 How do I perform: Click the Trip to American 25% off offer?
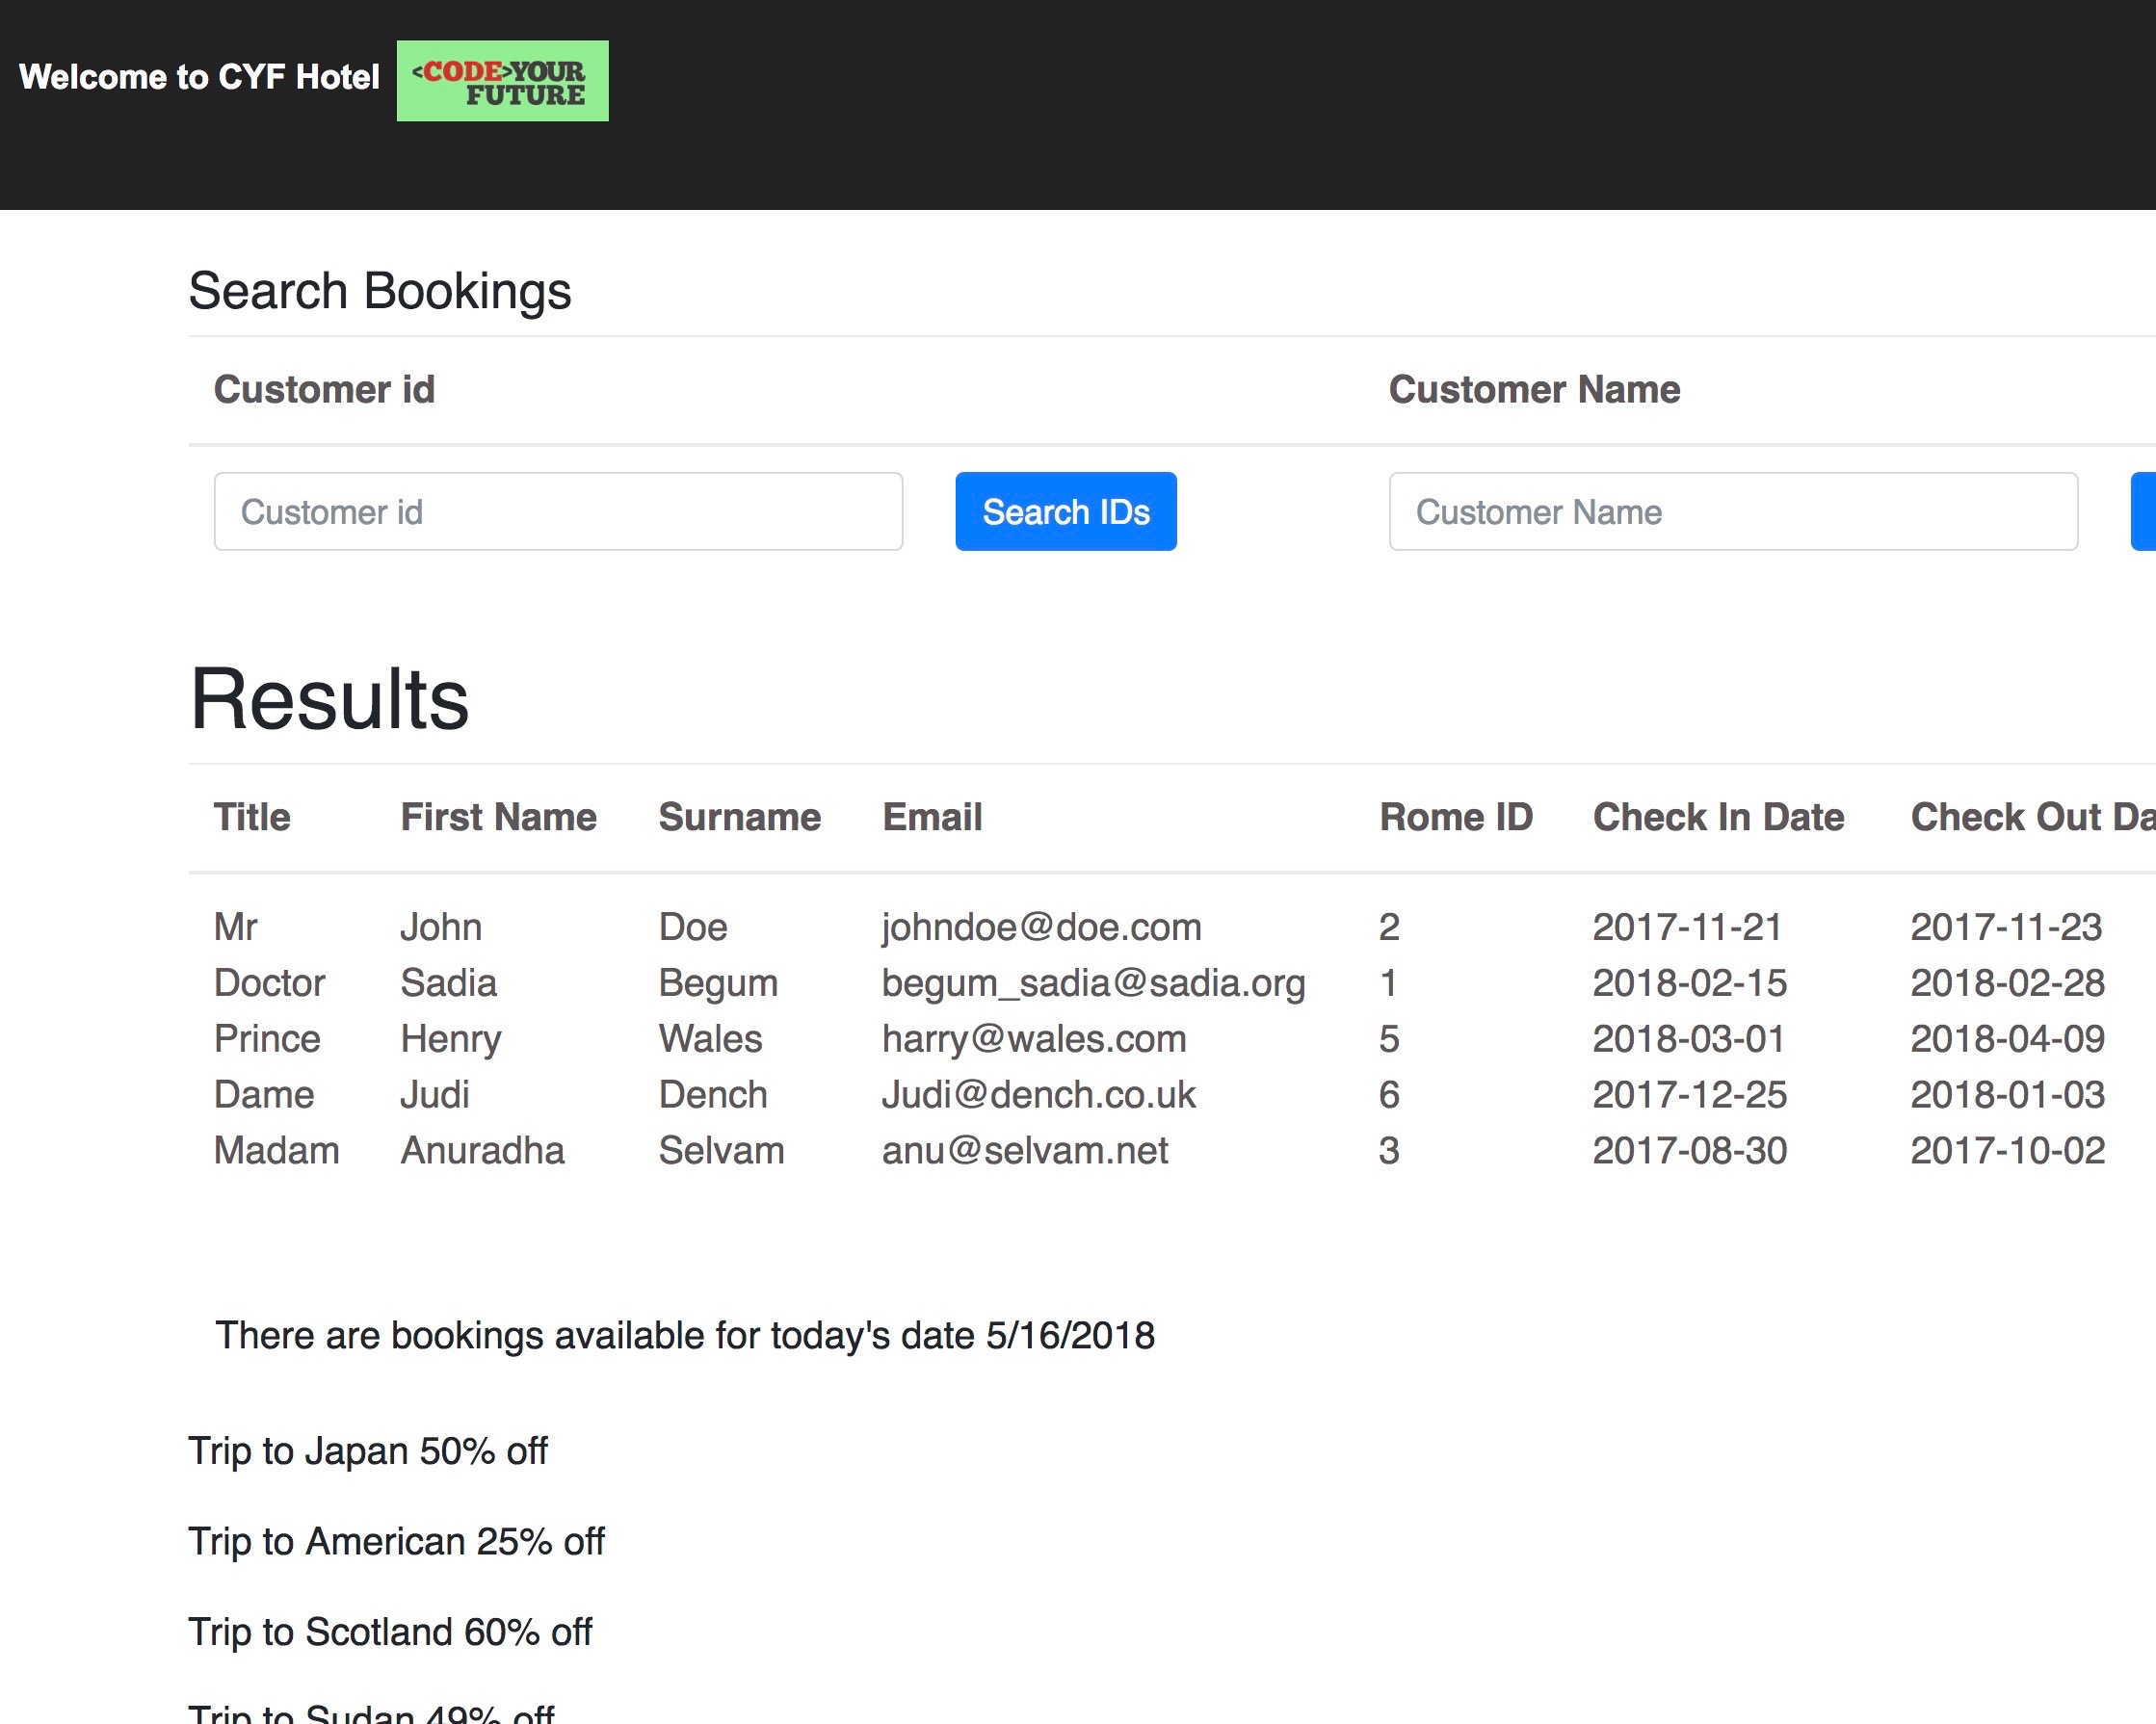click(x=396, y=1542)
